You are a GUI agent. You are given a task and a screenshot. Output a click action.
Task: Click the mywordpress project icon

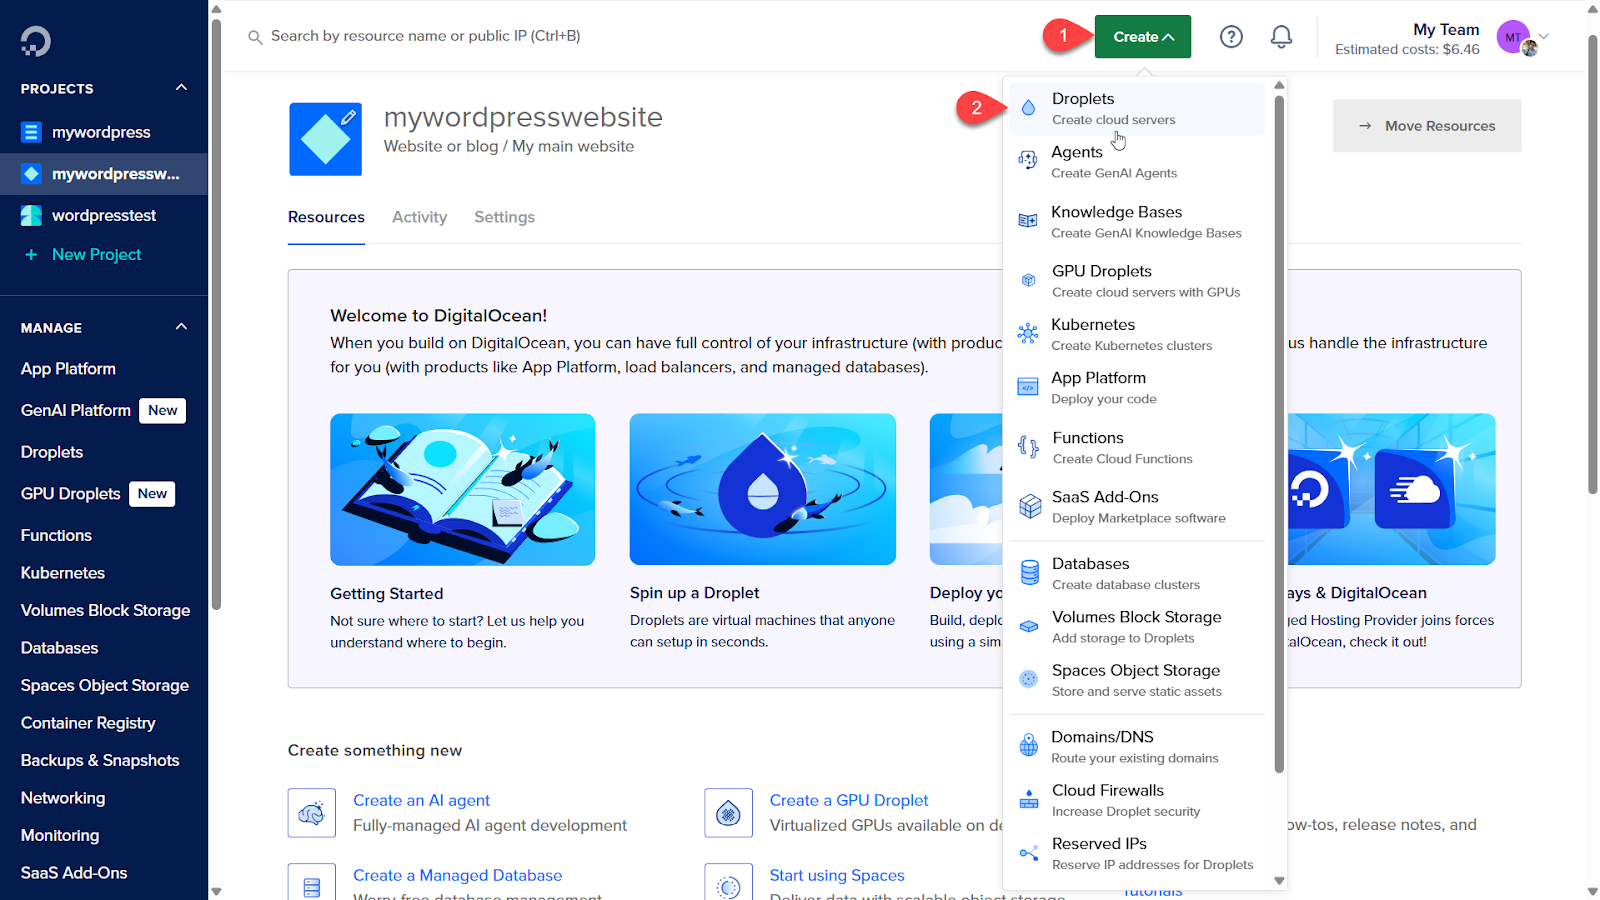tap(31, 132)
